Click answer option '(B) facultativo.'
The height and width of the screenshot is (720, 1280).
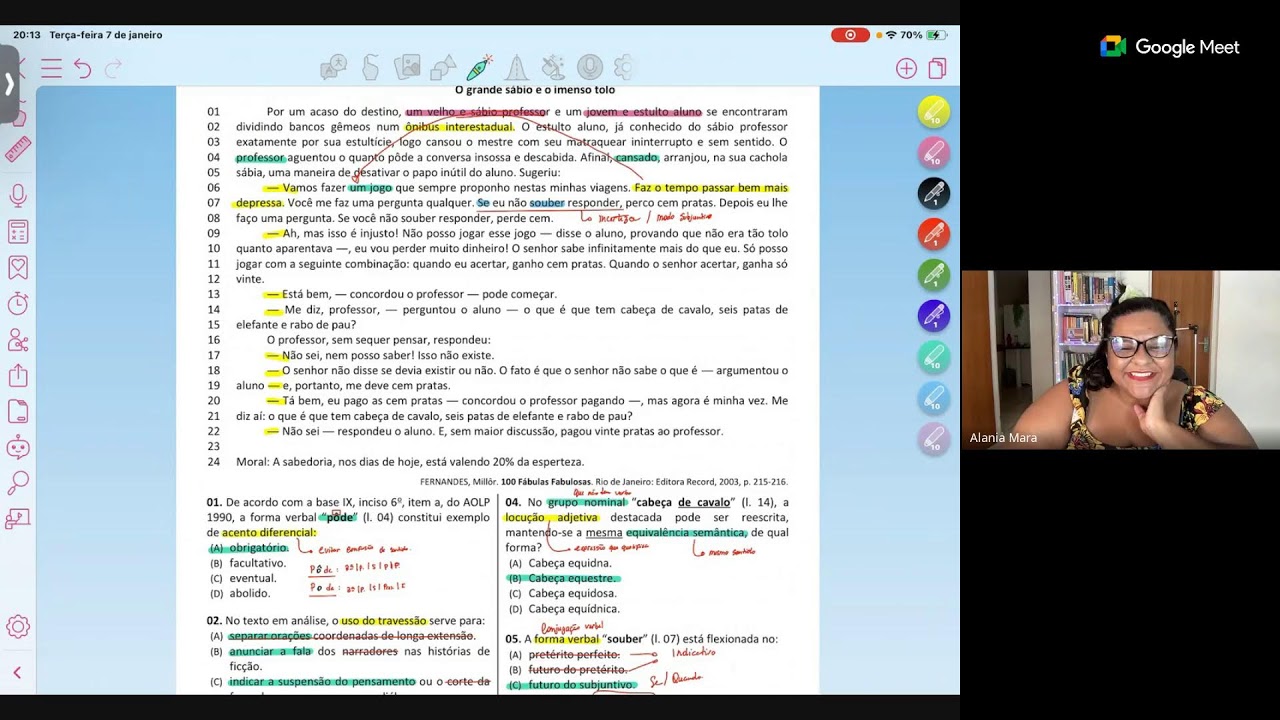pos(248,563)
